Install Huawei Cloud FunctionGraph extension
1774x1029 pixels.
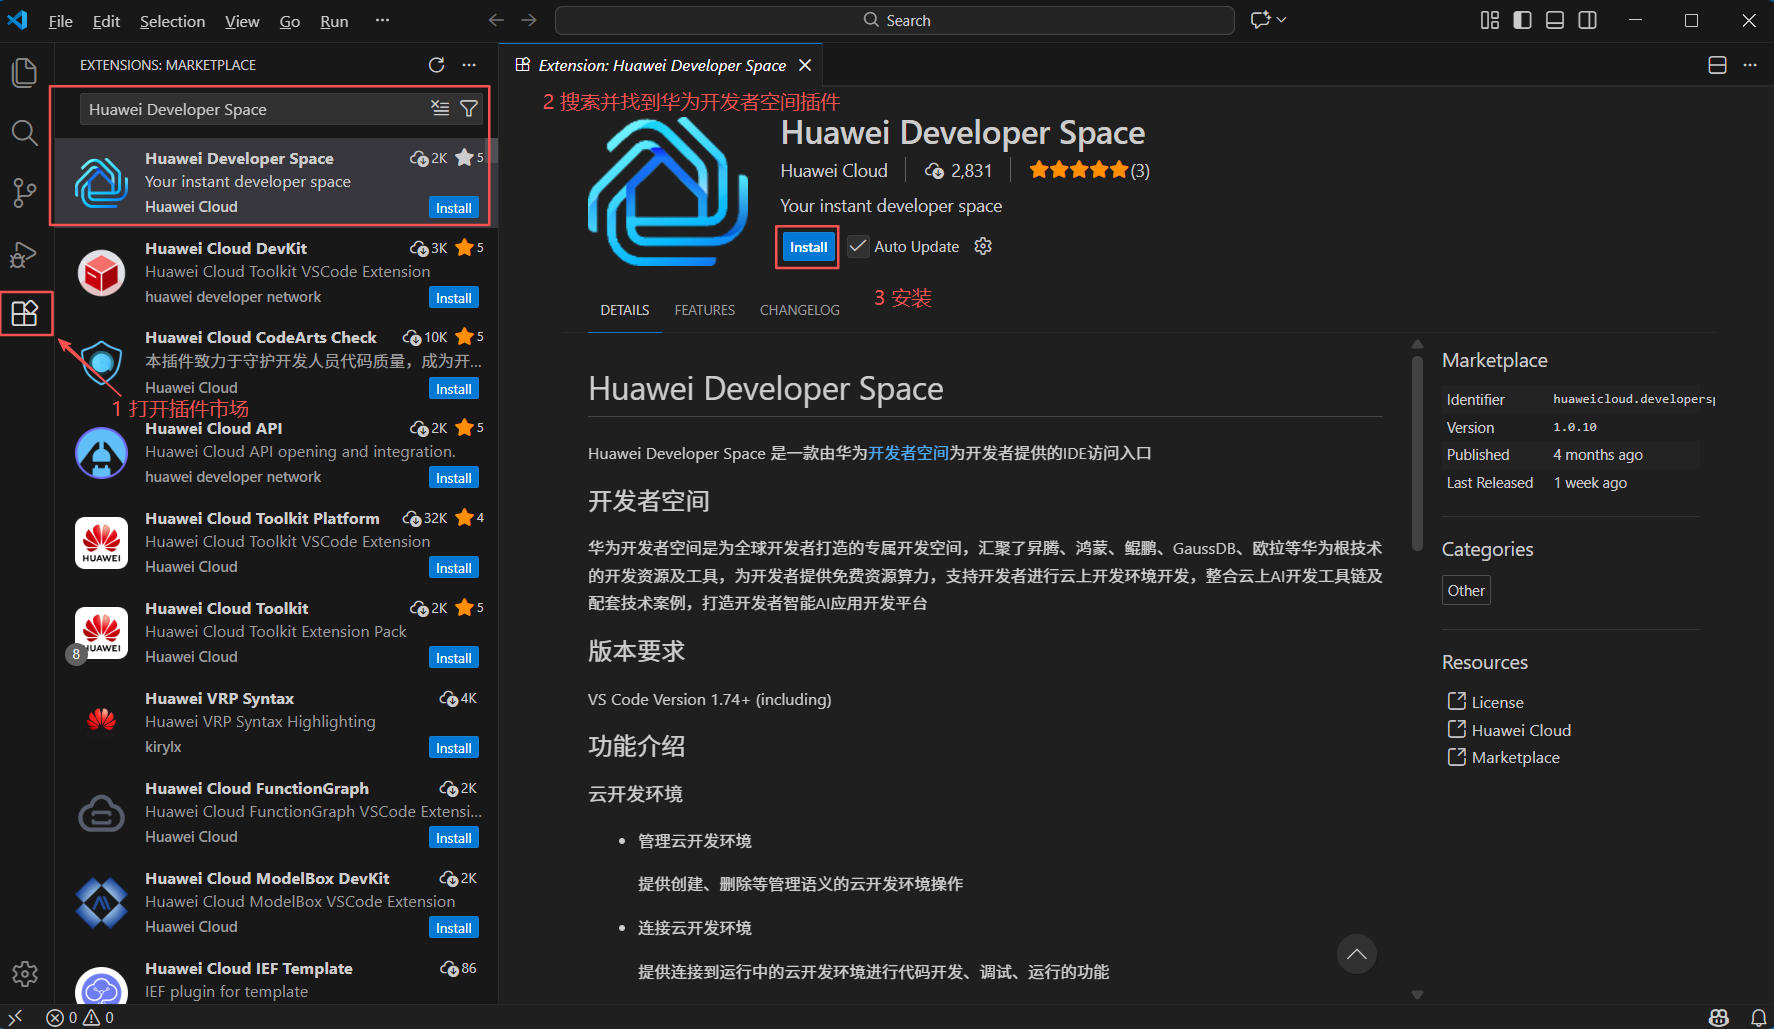pyautogui.click(x=454, y=838)
